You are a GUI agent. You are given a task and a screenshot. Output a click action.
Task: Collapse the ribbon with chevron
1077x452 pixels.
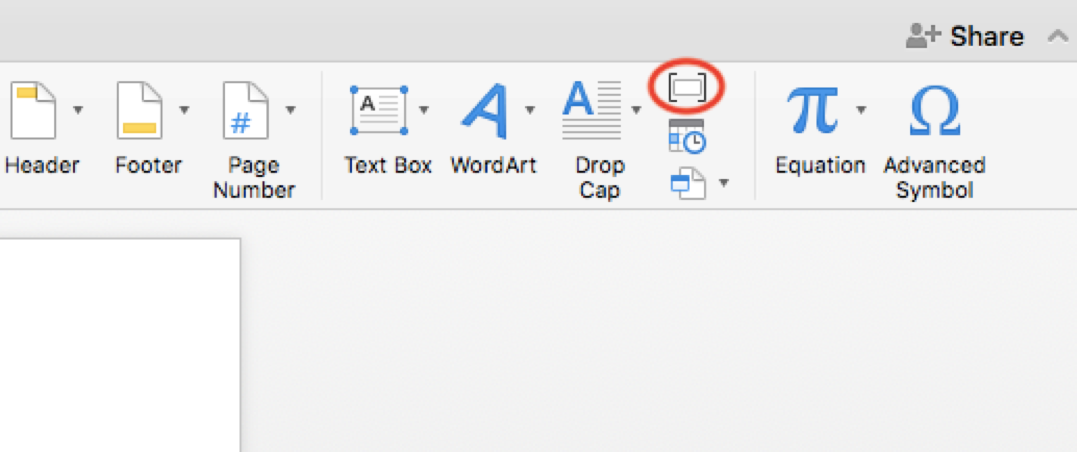[1058, 36]
